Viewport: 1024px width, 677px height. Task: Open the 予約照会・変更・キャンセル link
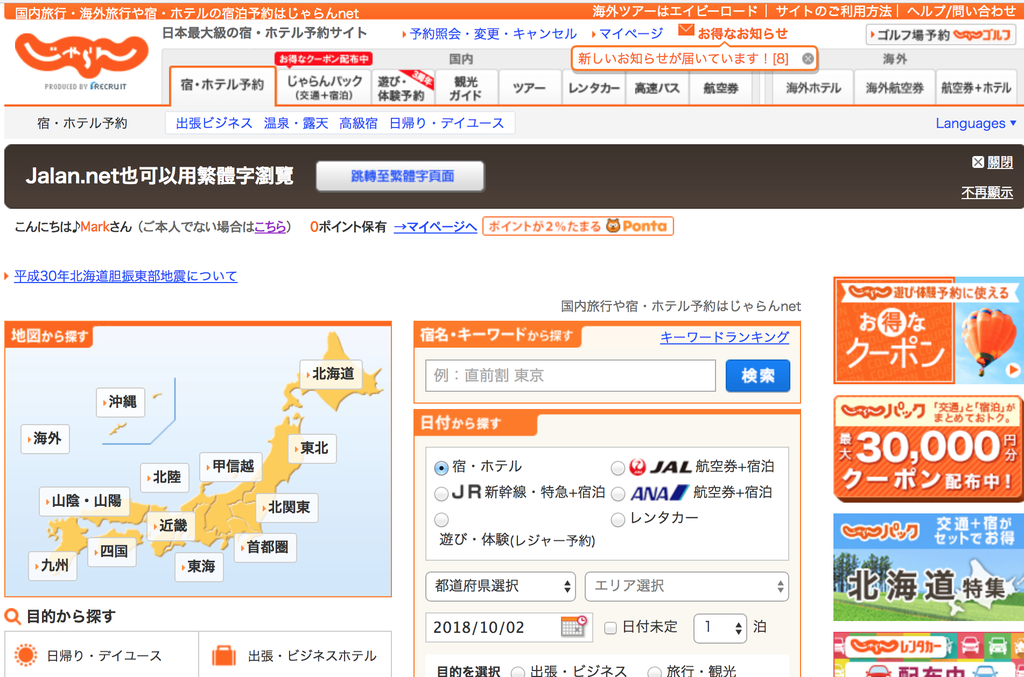tap(493, 34)
